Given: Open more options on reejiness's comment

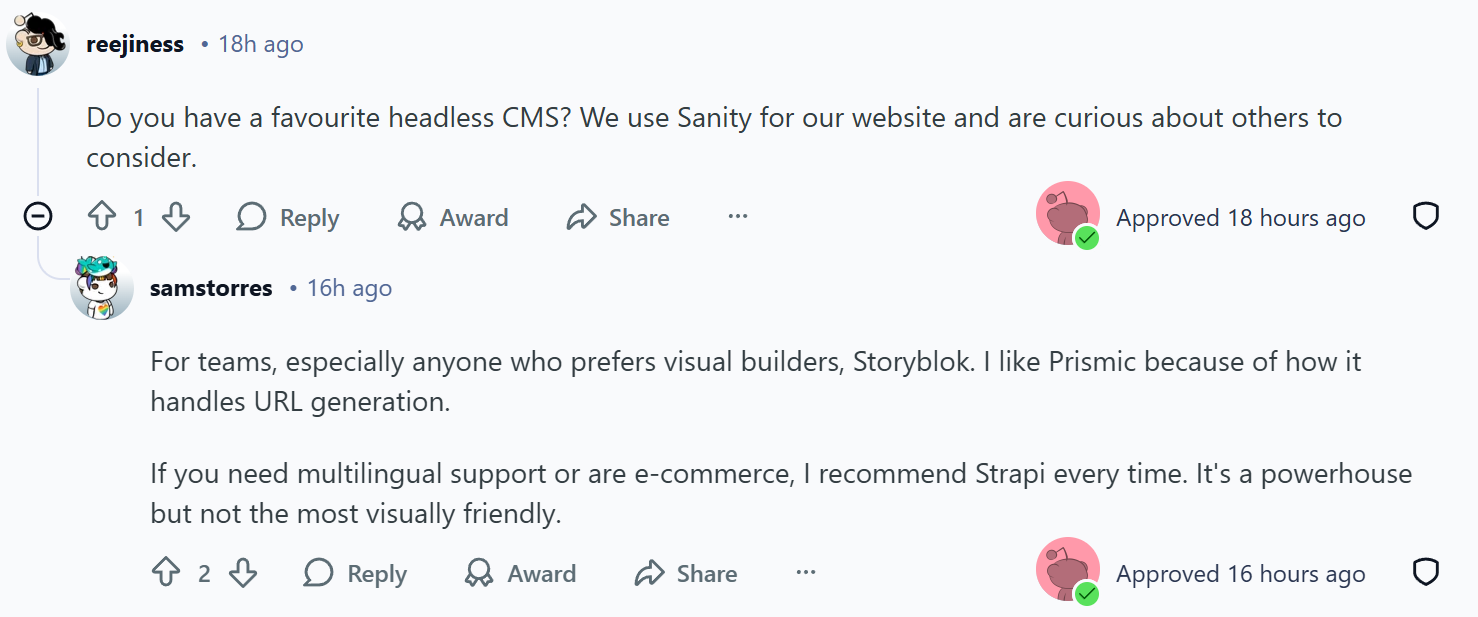Looking at the screenshot, I should tap(738, 217).
